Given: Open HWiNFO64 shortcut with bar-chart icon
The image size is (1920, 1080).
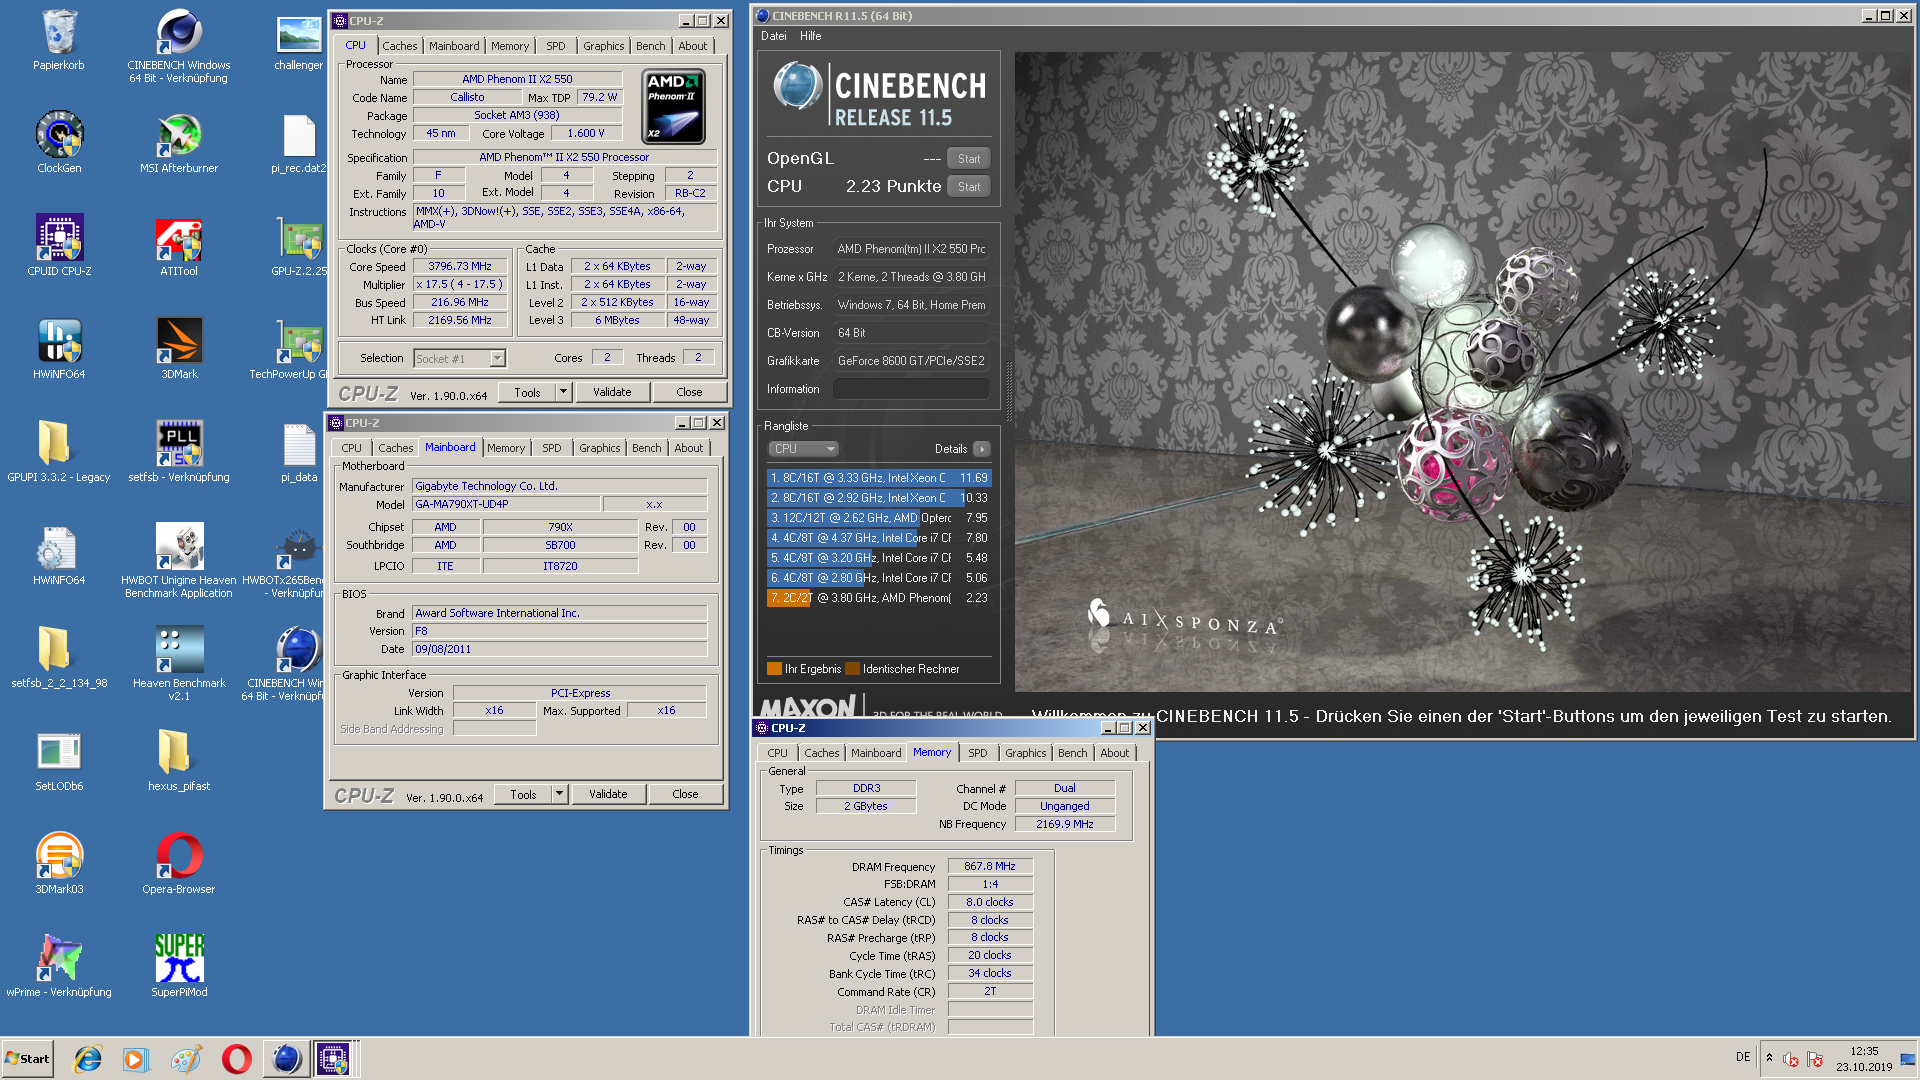Looking at the screenshot, I should [59, 348].
